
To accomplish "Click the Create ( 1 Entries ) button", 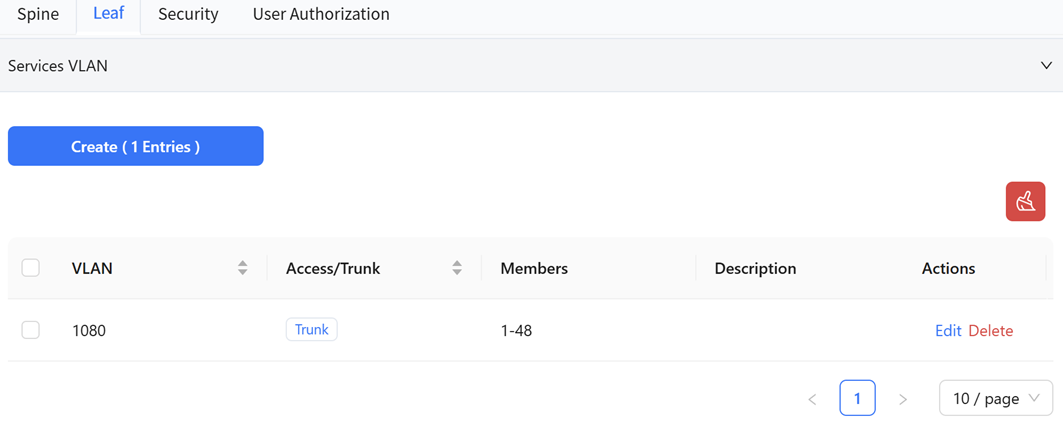I will 136,146.
